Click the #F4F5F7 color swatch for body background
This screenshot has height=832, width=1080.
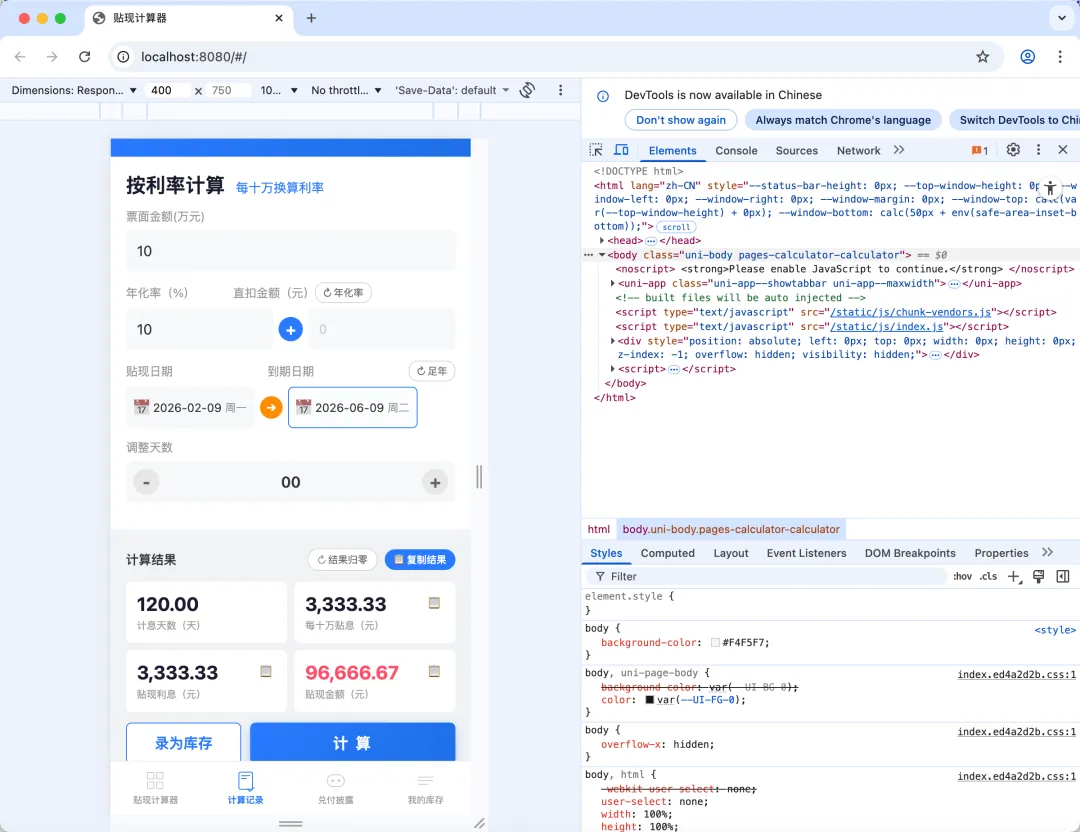tap(713, 642)
